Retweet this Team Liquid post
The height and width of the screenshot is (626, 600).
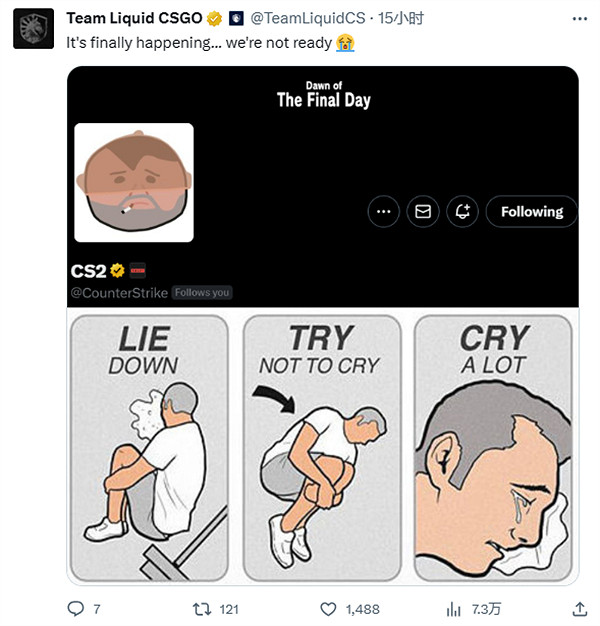tap(201, 608)
